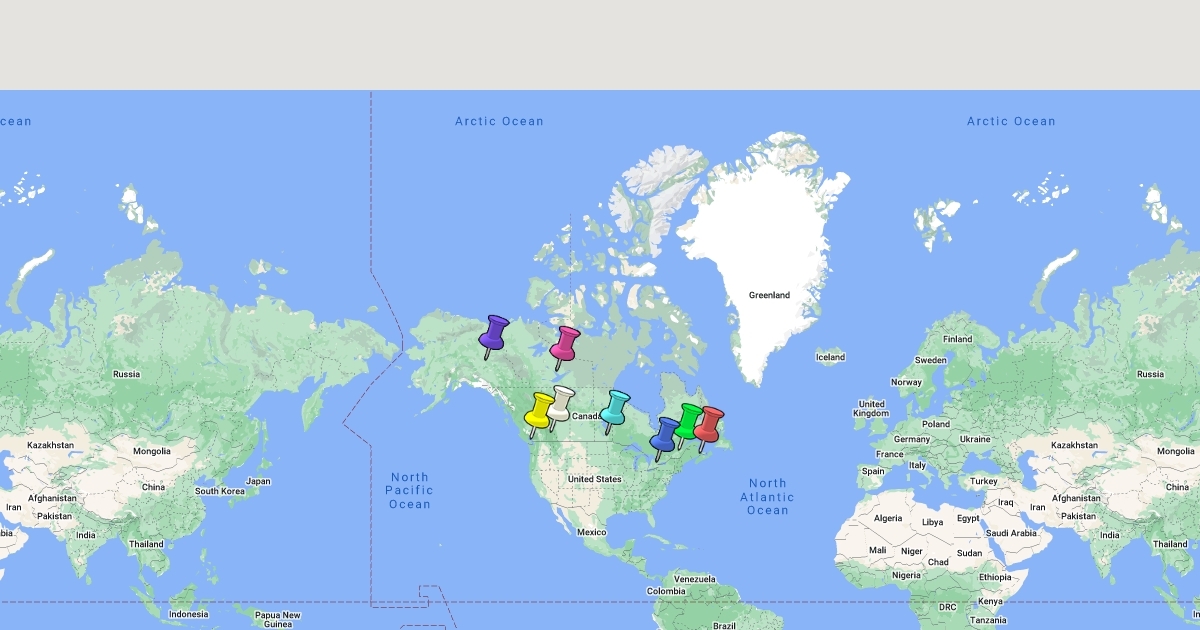Select the pink pushpin marker

pos(565,344)
